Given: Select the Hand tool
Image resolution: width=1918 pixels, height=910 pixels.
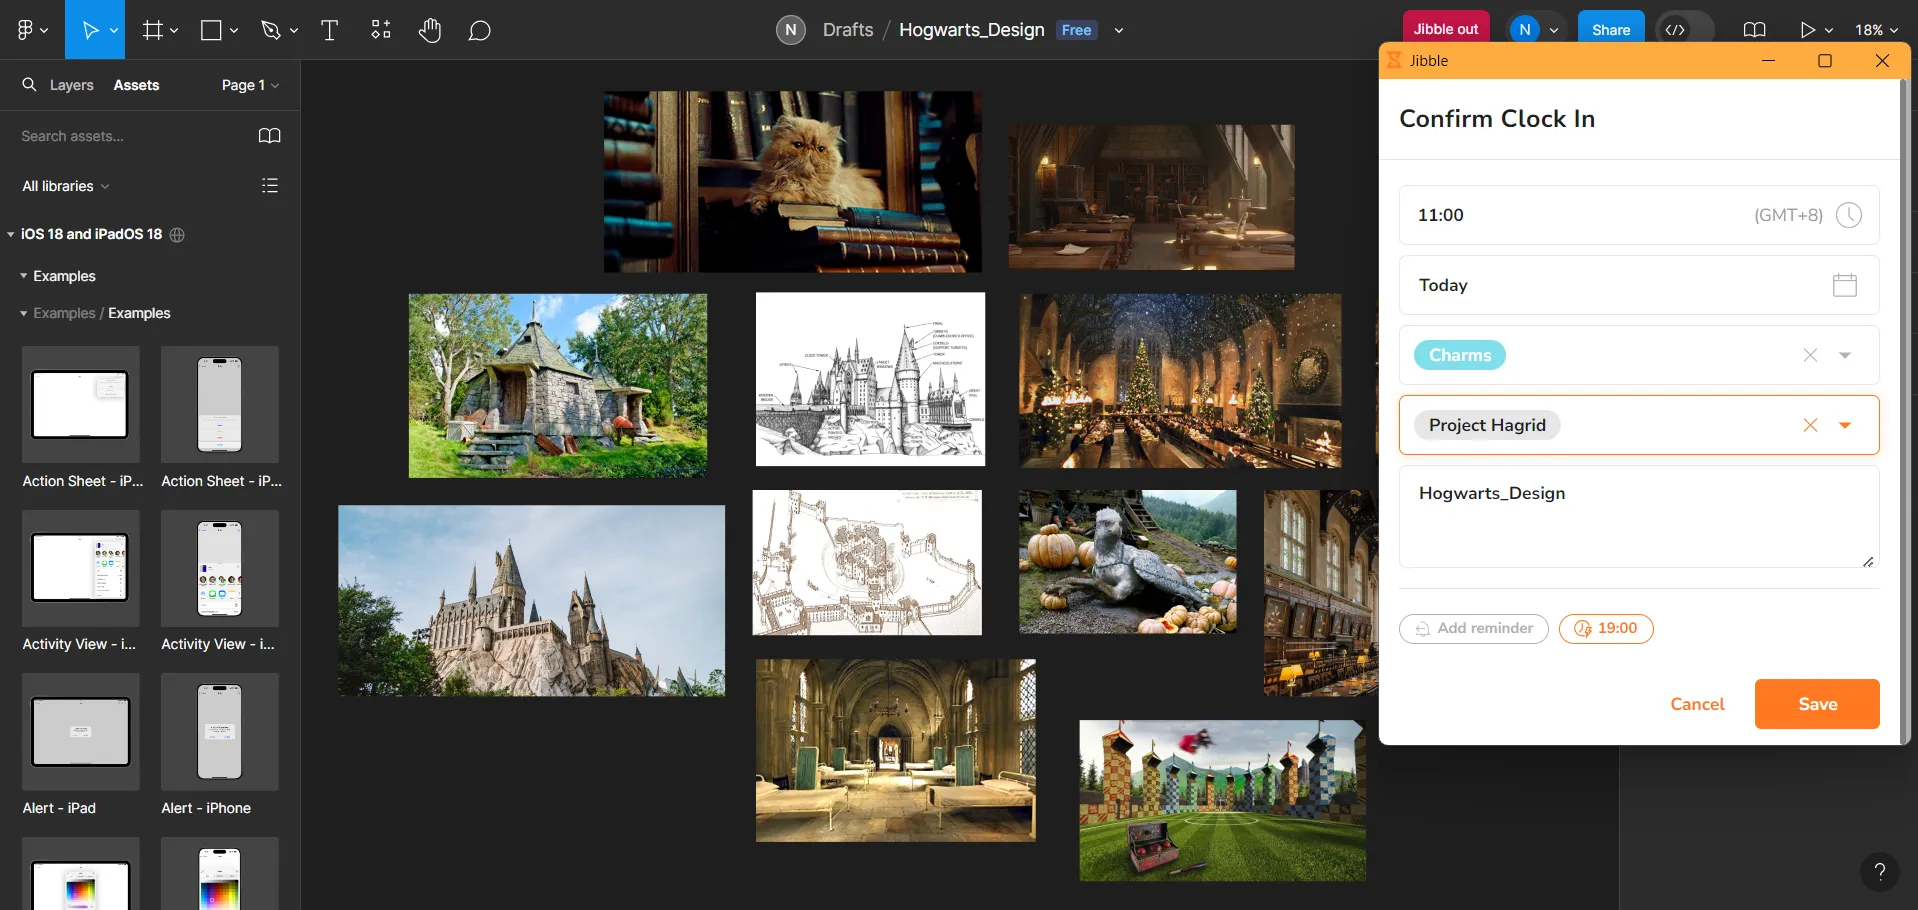Looking at the screenshot, I should [x=430, y=30].
